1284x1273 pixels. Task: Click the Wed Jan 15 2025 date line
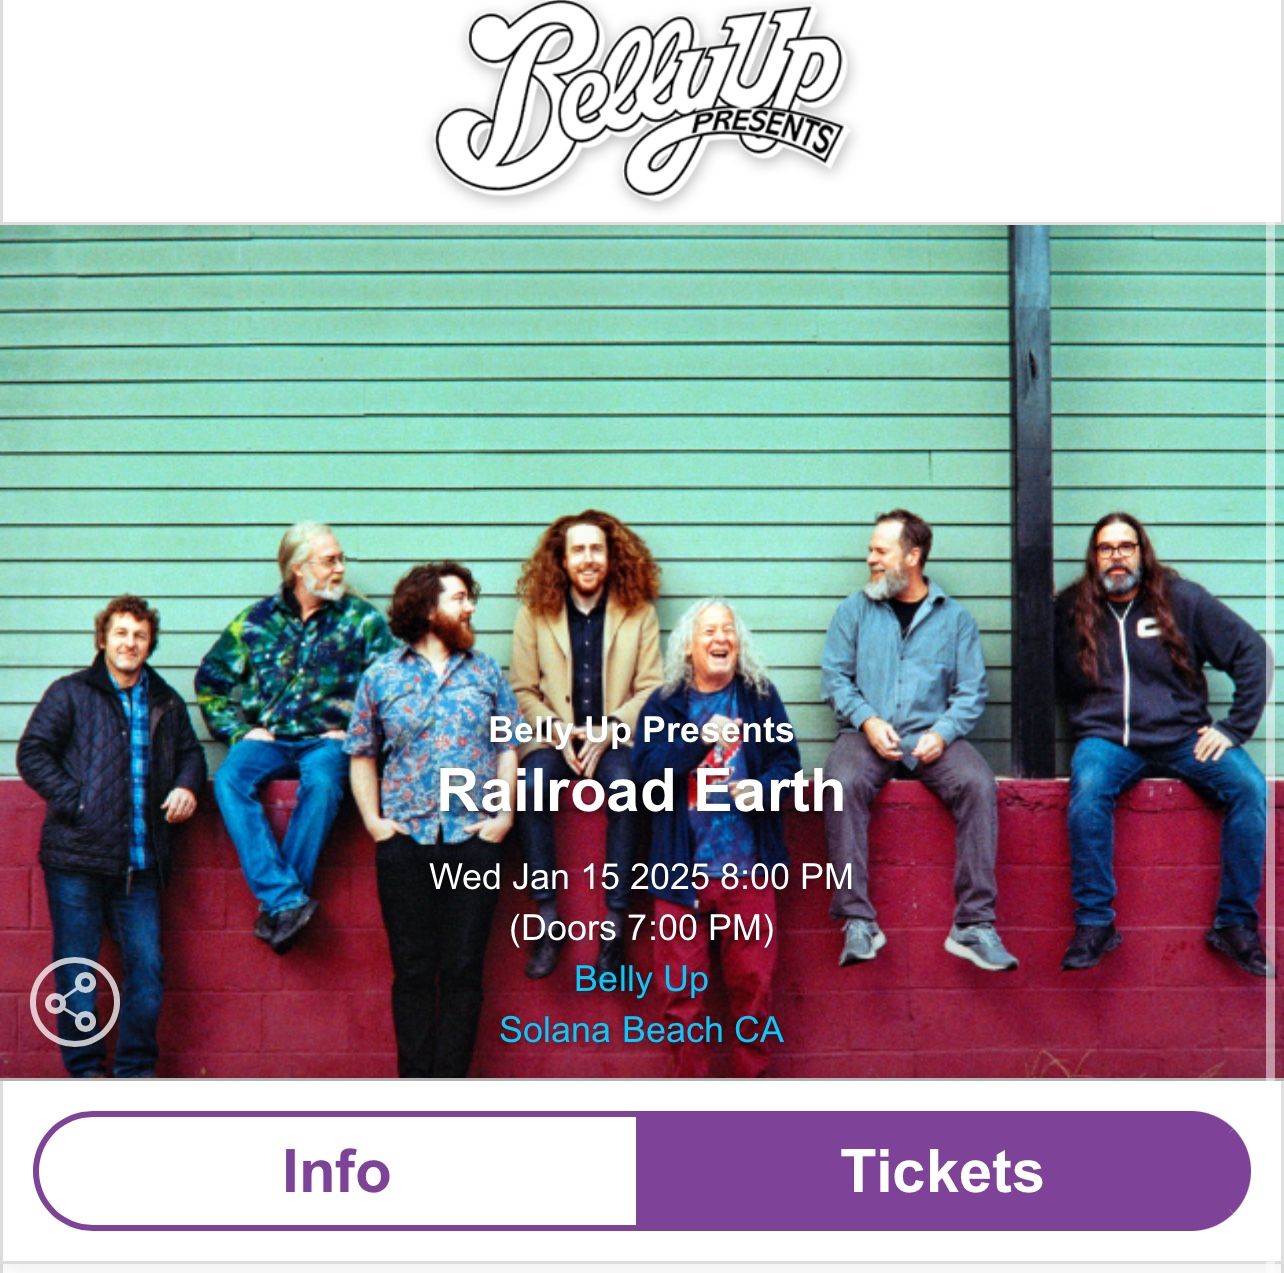tap(641, 877)
